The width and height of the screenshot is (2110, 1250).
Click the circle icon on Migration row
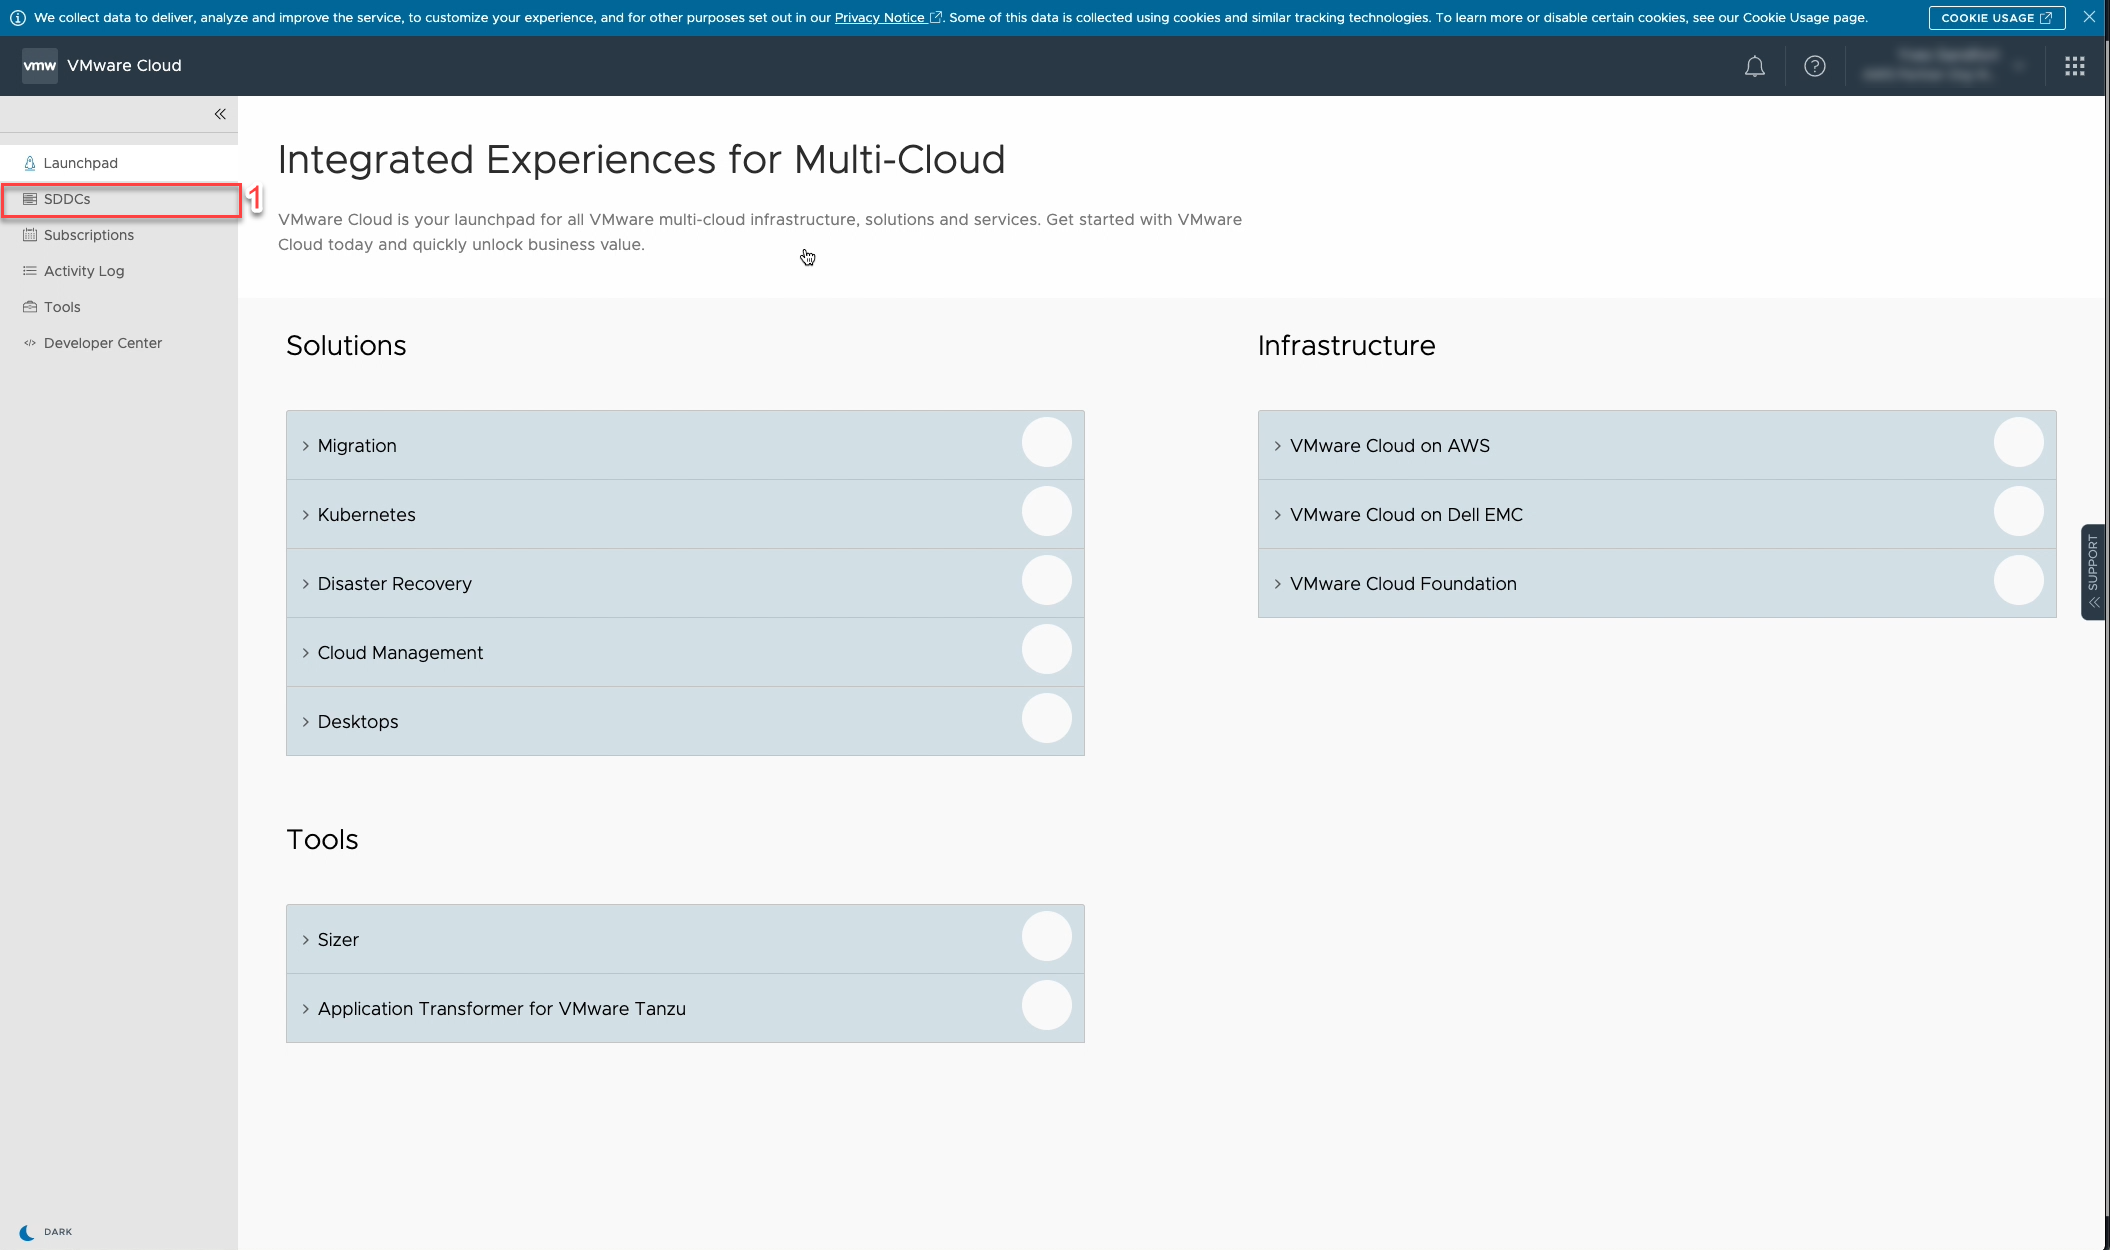point(1046,442)
